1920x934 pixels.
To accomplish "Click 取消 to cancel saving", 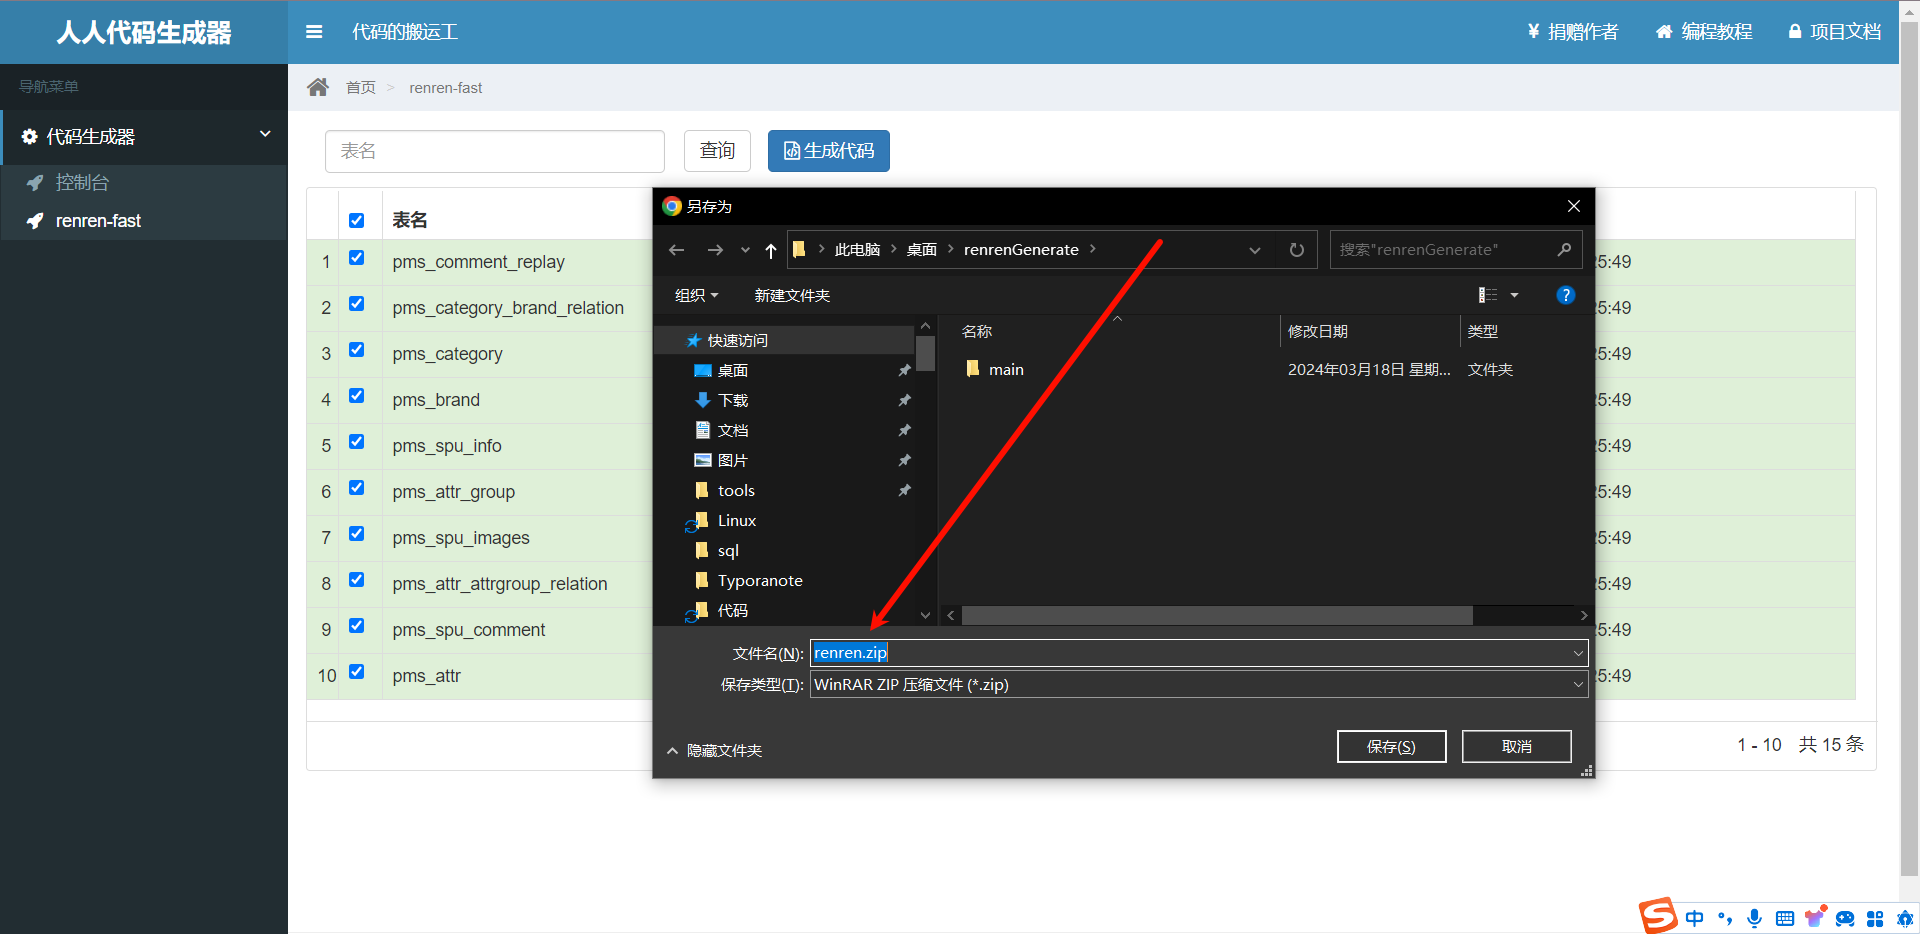I will click(x=1517, y=746).
